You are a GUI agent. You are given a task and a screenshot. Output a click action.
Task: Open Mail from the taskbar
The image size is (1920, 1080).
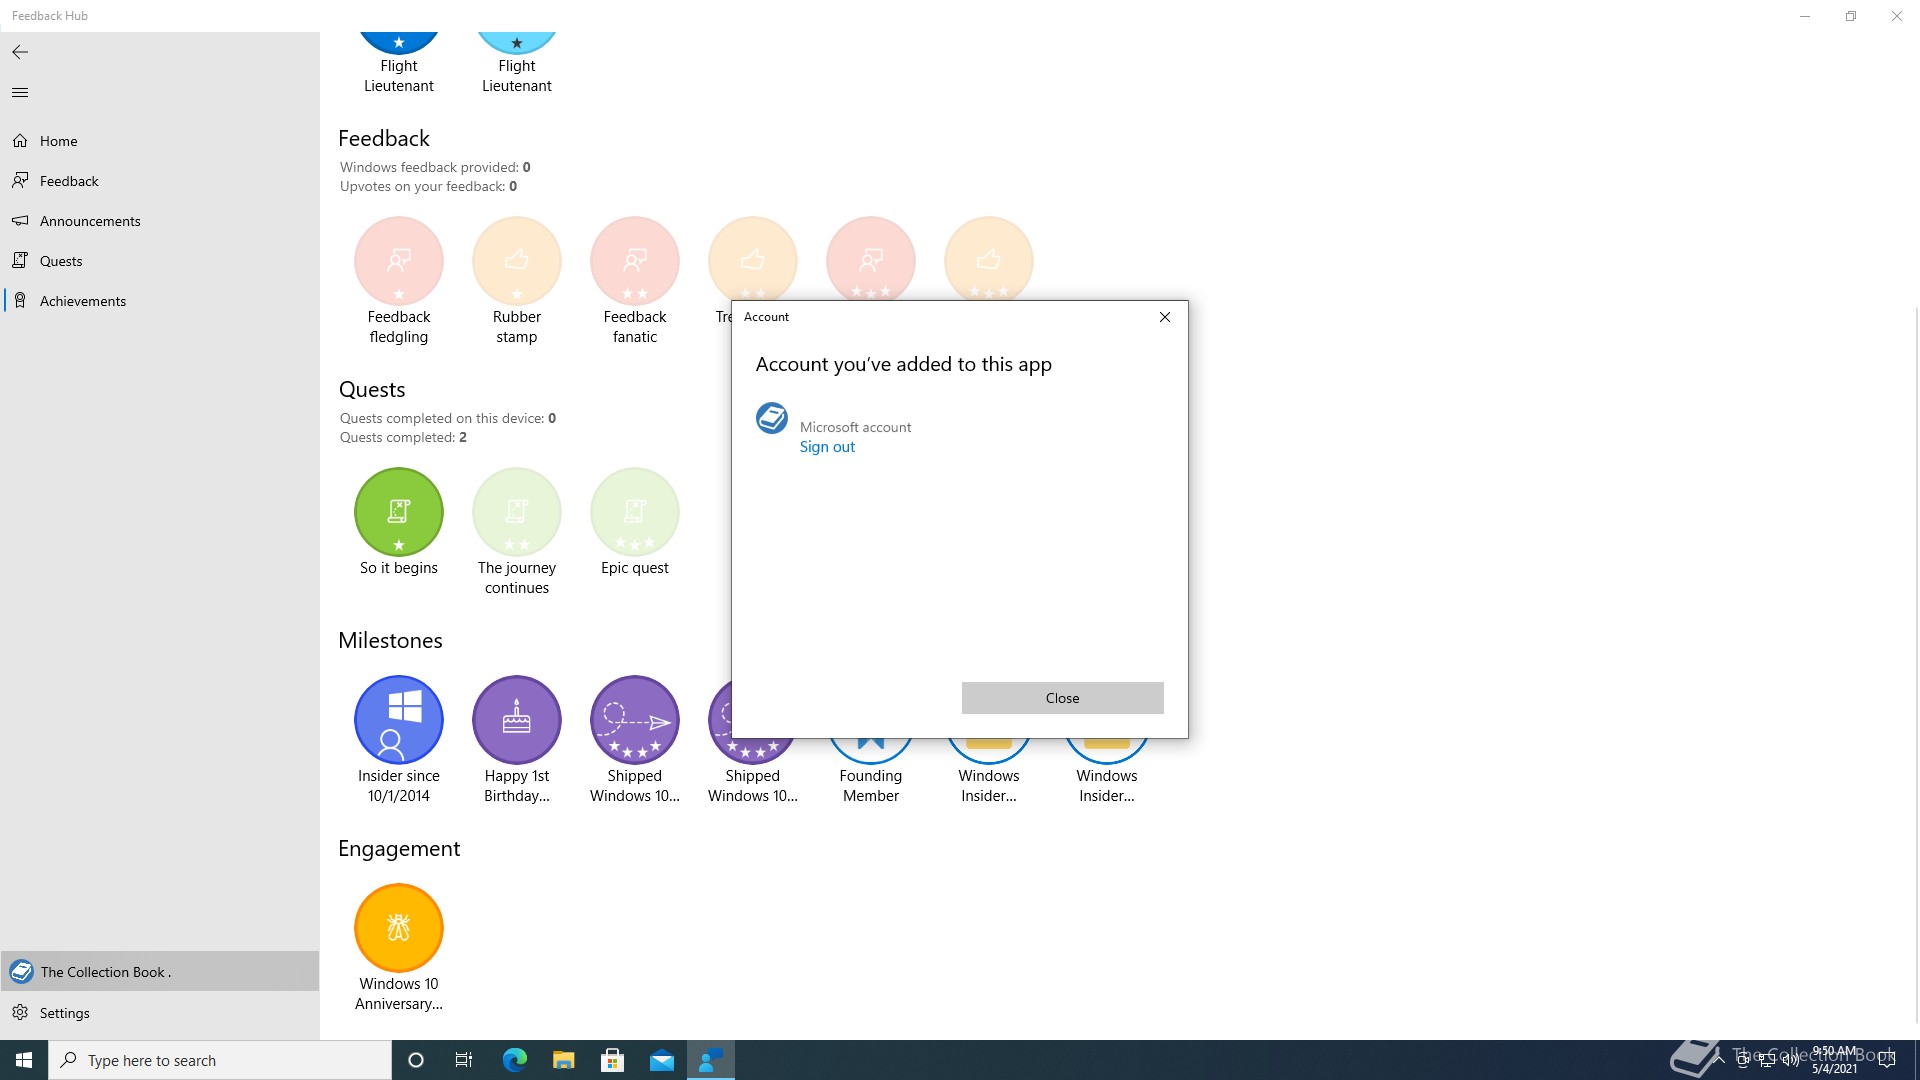[662, 1060]
